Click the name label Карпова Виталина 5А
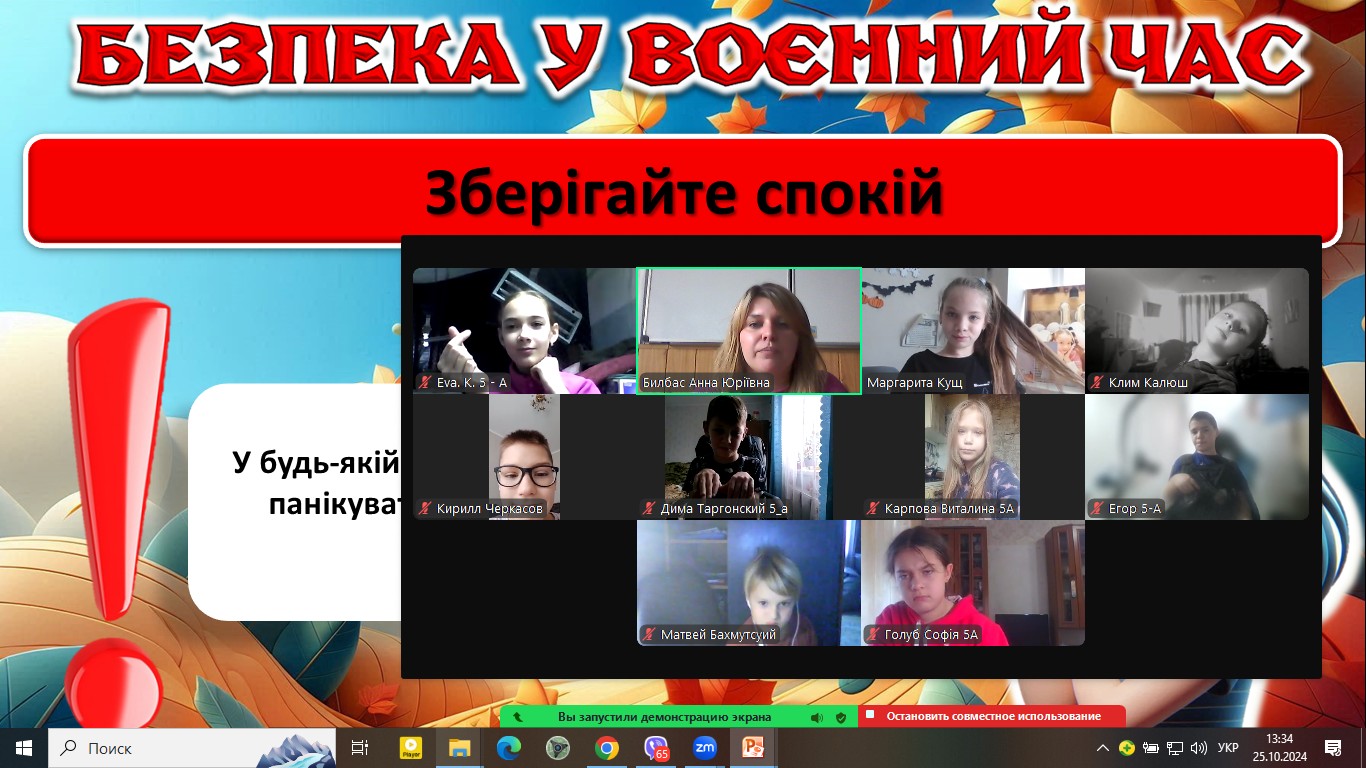This screenshot has height=768, width=1366. 949,509
